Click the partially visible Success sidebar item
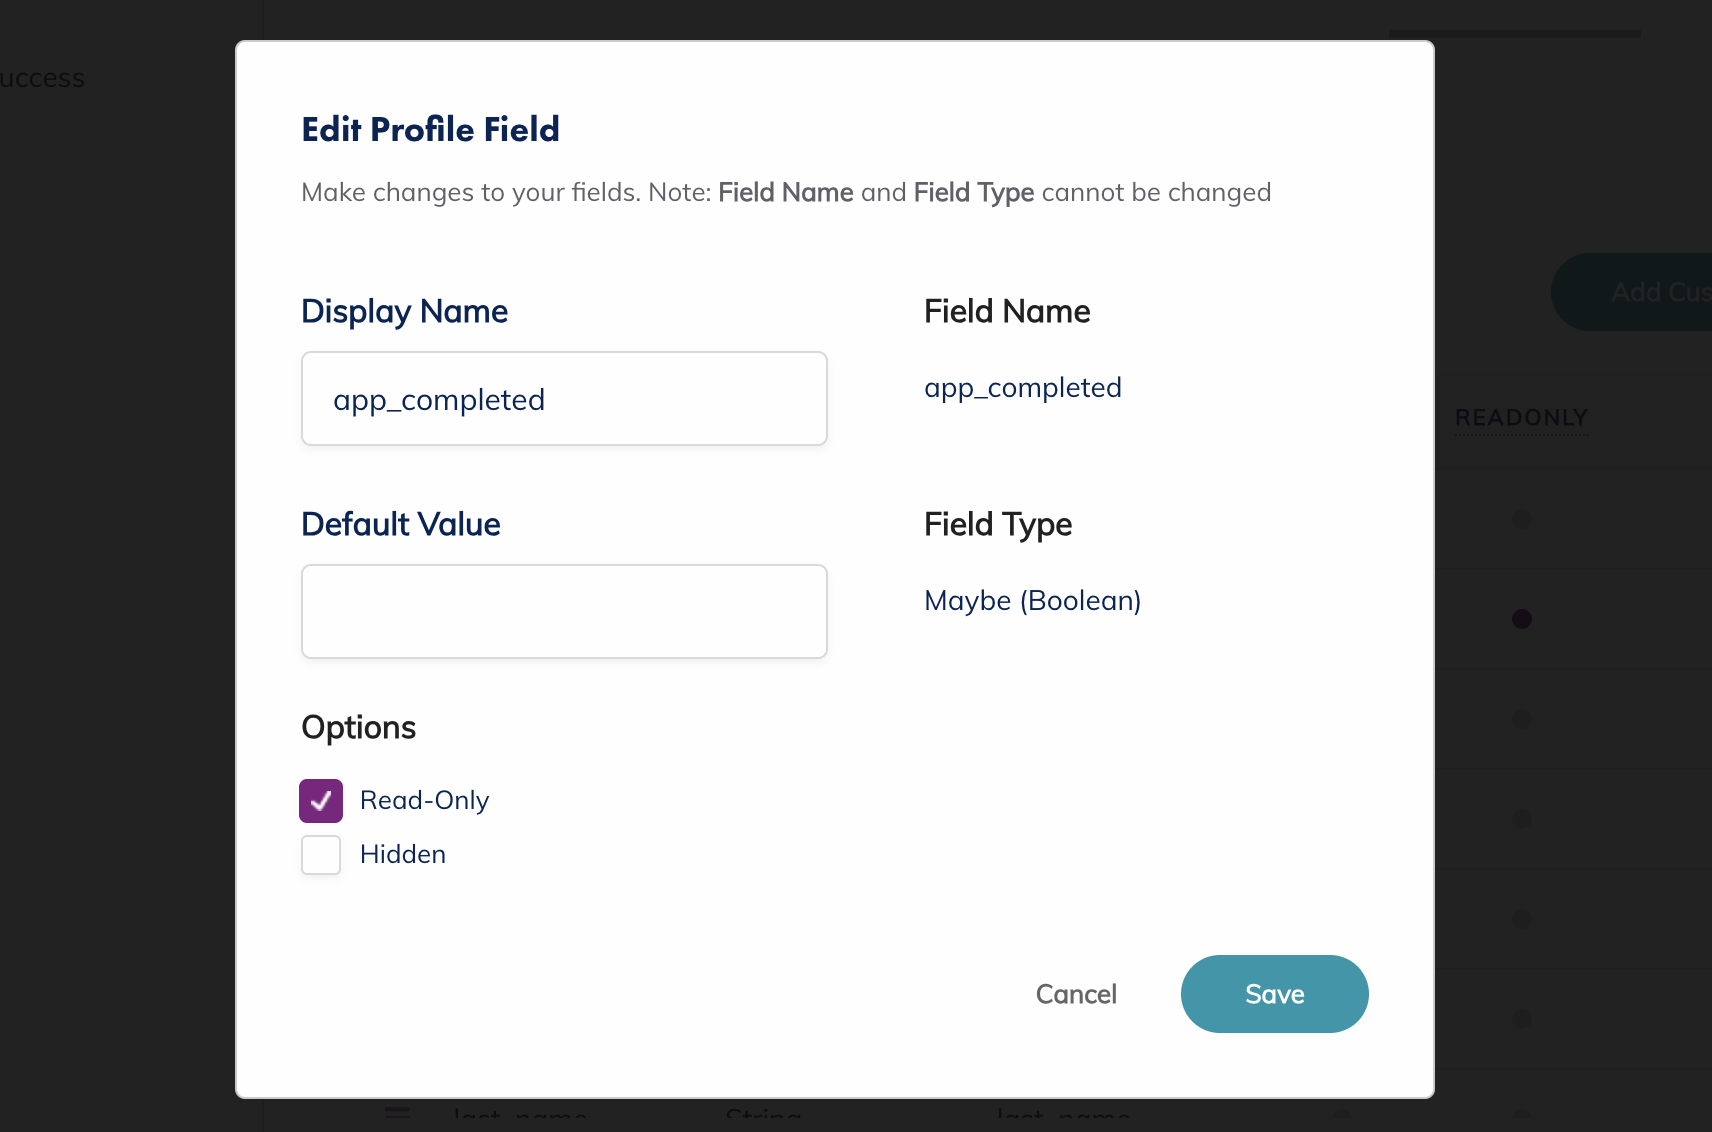1712x1132 pixels. click(42, 78)
